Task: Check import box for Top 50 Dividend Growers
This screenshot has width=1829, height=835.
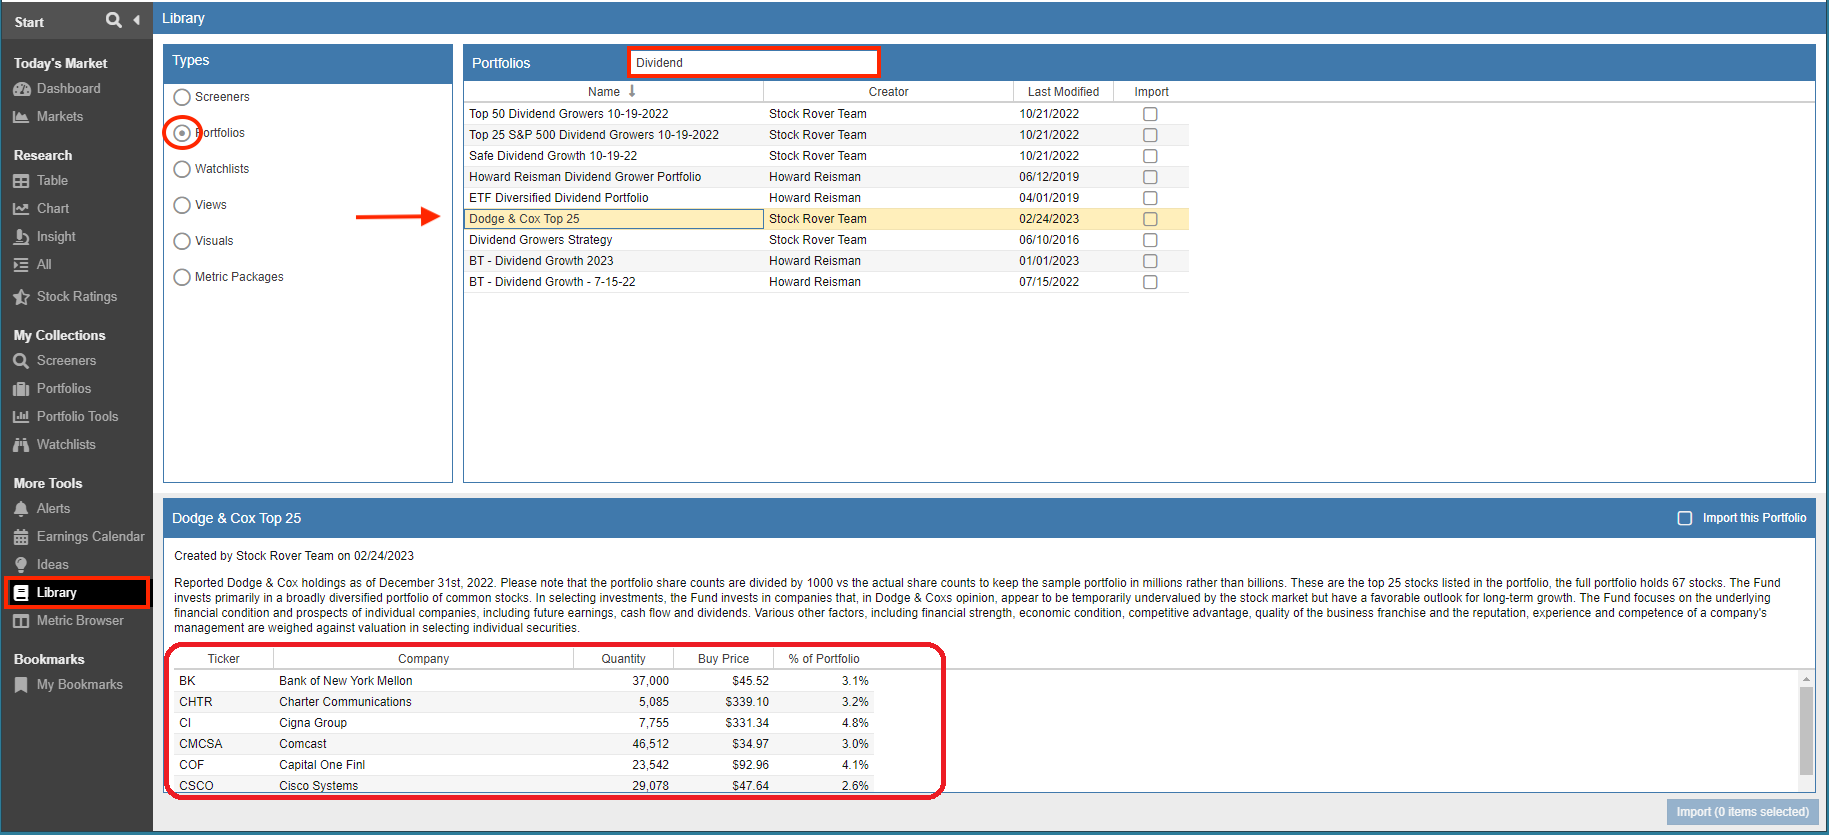Action: [x=1150, y=114]
